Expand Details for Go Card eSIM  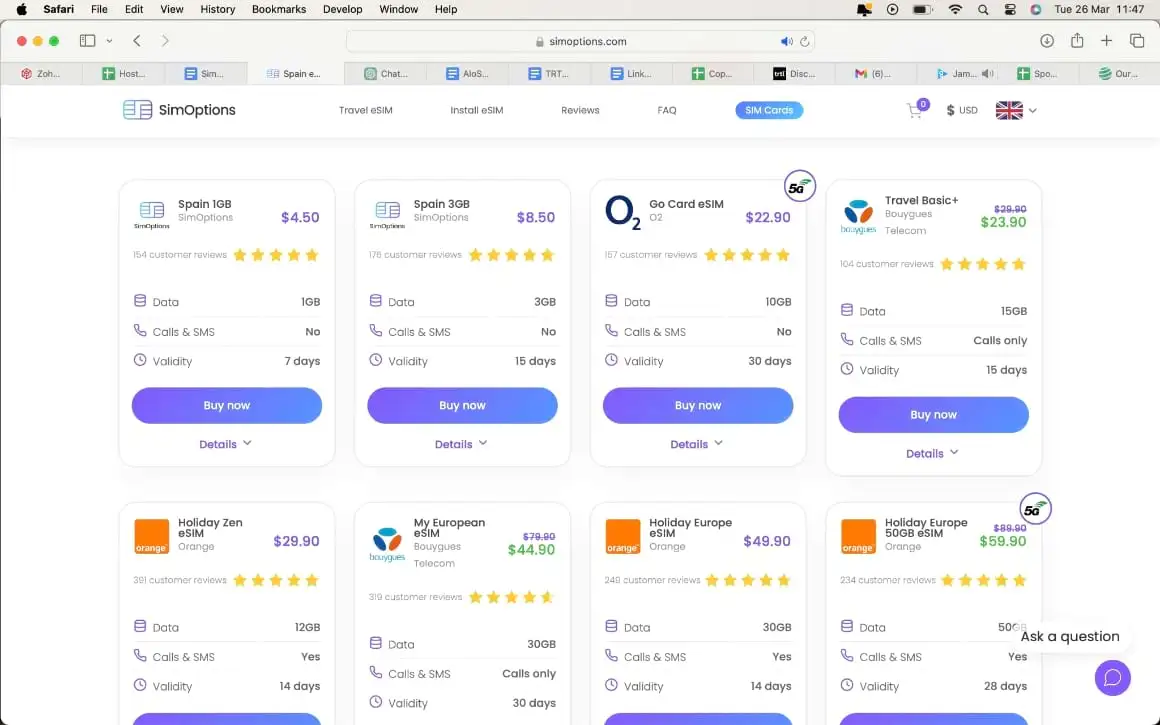[696, 444]
